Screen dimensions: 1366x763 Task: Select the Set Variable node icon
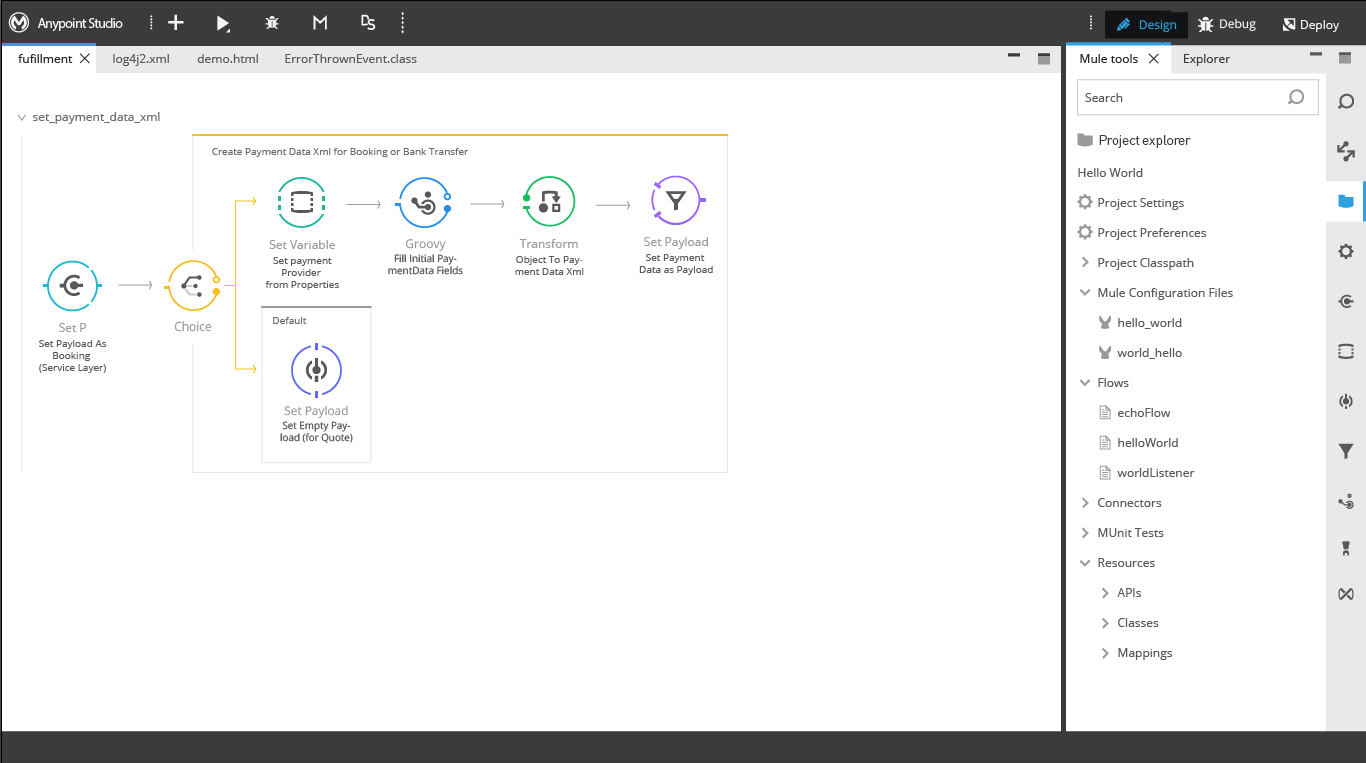point(302,203)
